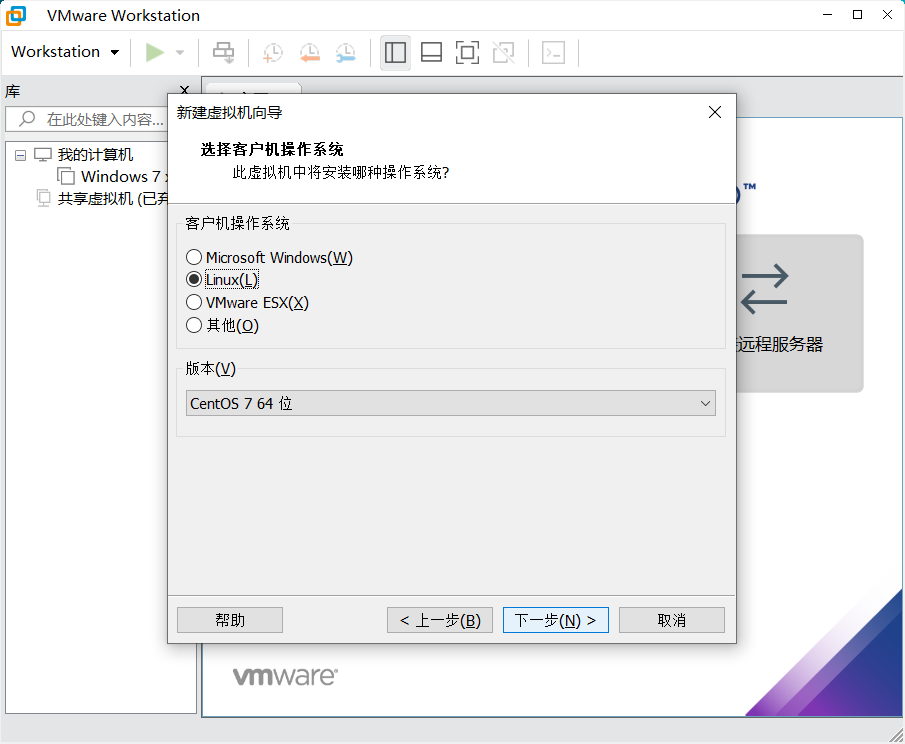Toggle the thumbnail bar view icon
Screen dimensions: 905x744
click(431, 53)
